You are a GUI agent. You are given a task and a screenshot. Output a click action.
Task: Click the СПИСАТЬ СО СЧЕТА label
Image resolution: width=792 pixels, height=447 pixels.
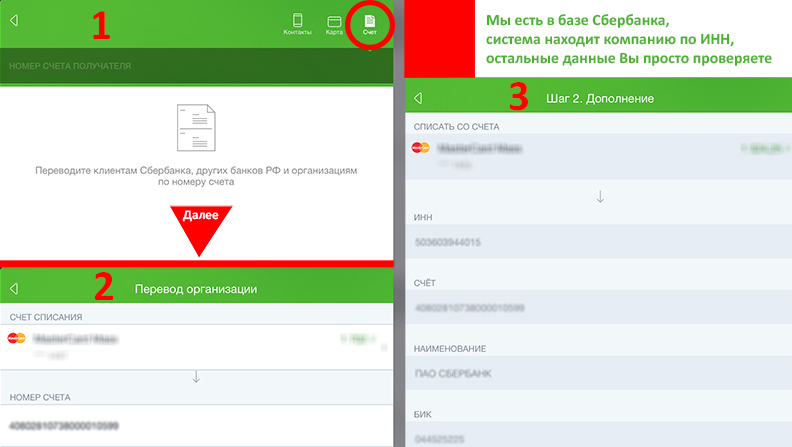coord(456,127)
